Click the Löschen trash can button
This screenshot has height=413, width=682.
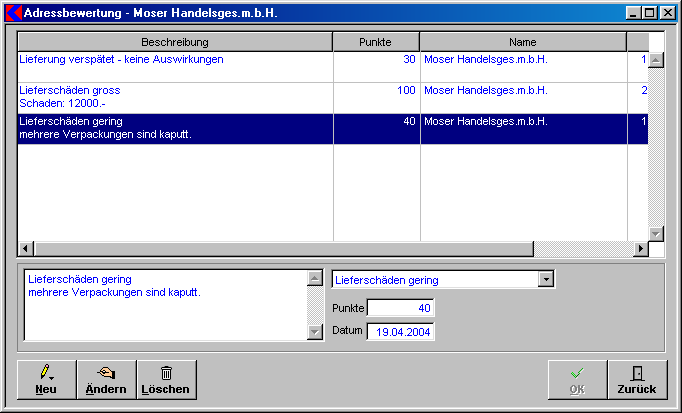point(166,379)
